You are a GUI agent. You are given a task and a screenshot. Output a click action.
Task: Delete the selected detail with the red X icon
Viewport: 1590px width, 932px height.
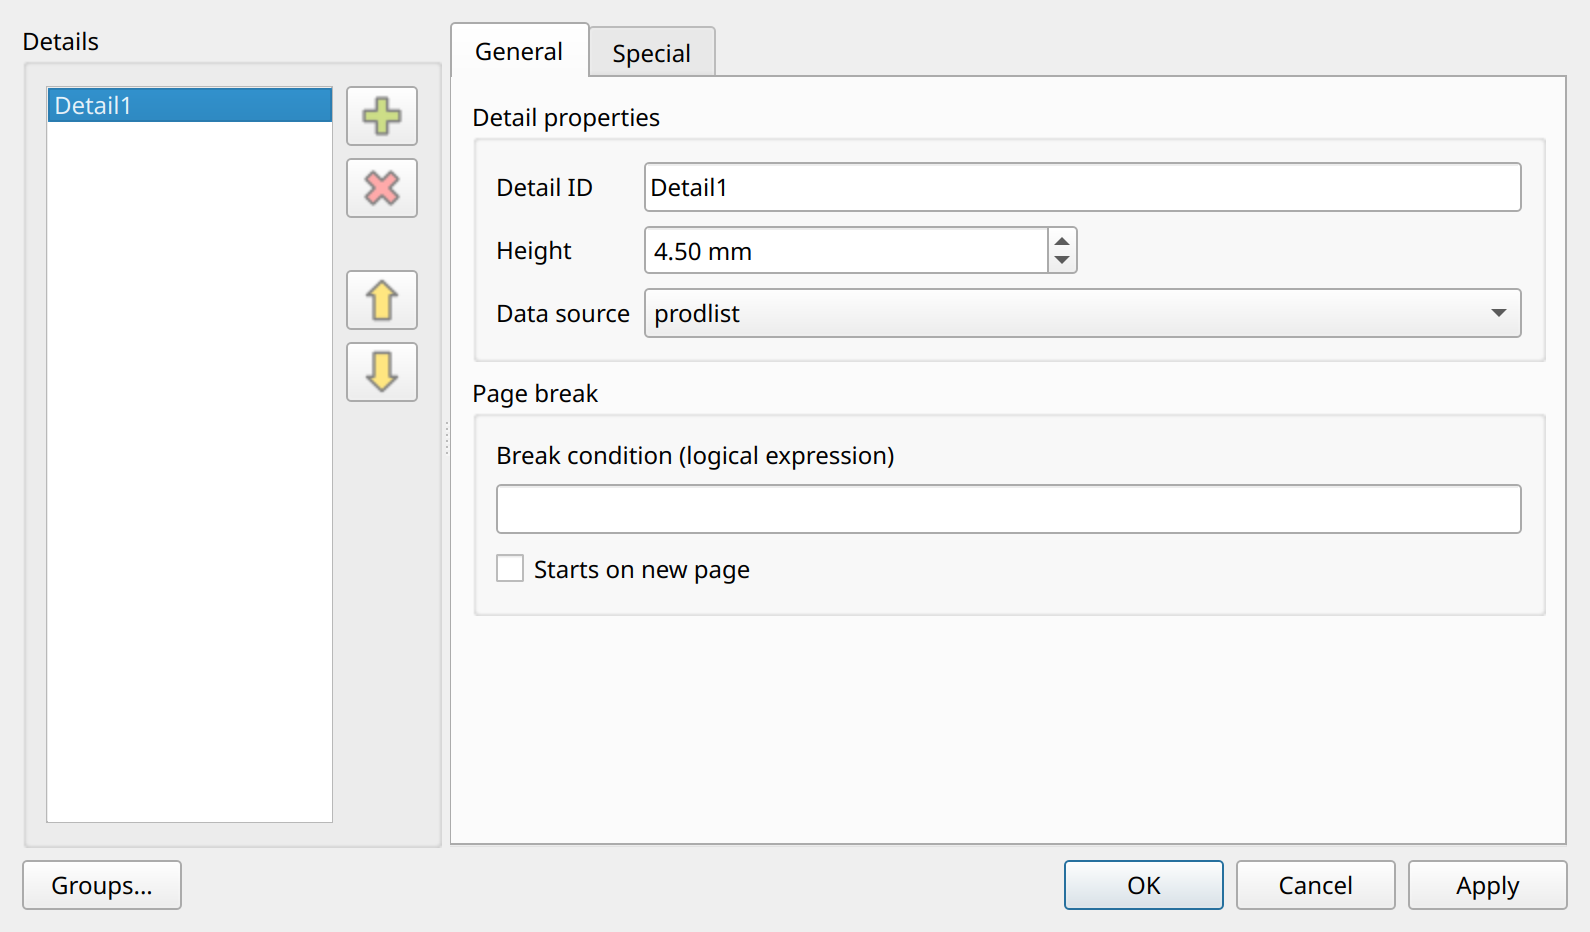(381, 188)
